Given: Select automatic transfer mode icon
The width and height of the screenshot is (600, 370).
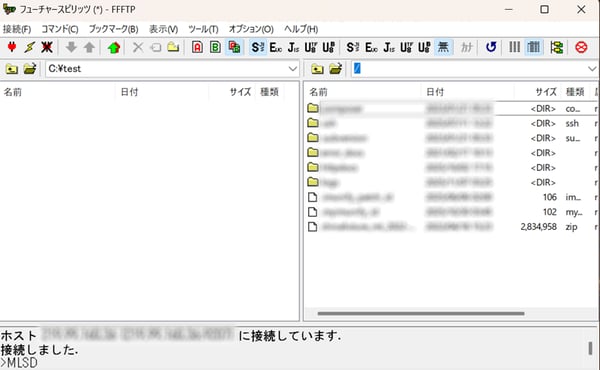Looking at the screenshot, I should click(234, 47).
